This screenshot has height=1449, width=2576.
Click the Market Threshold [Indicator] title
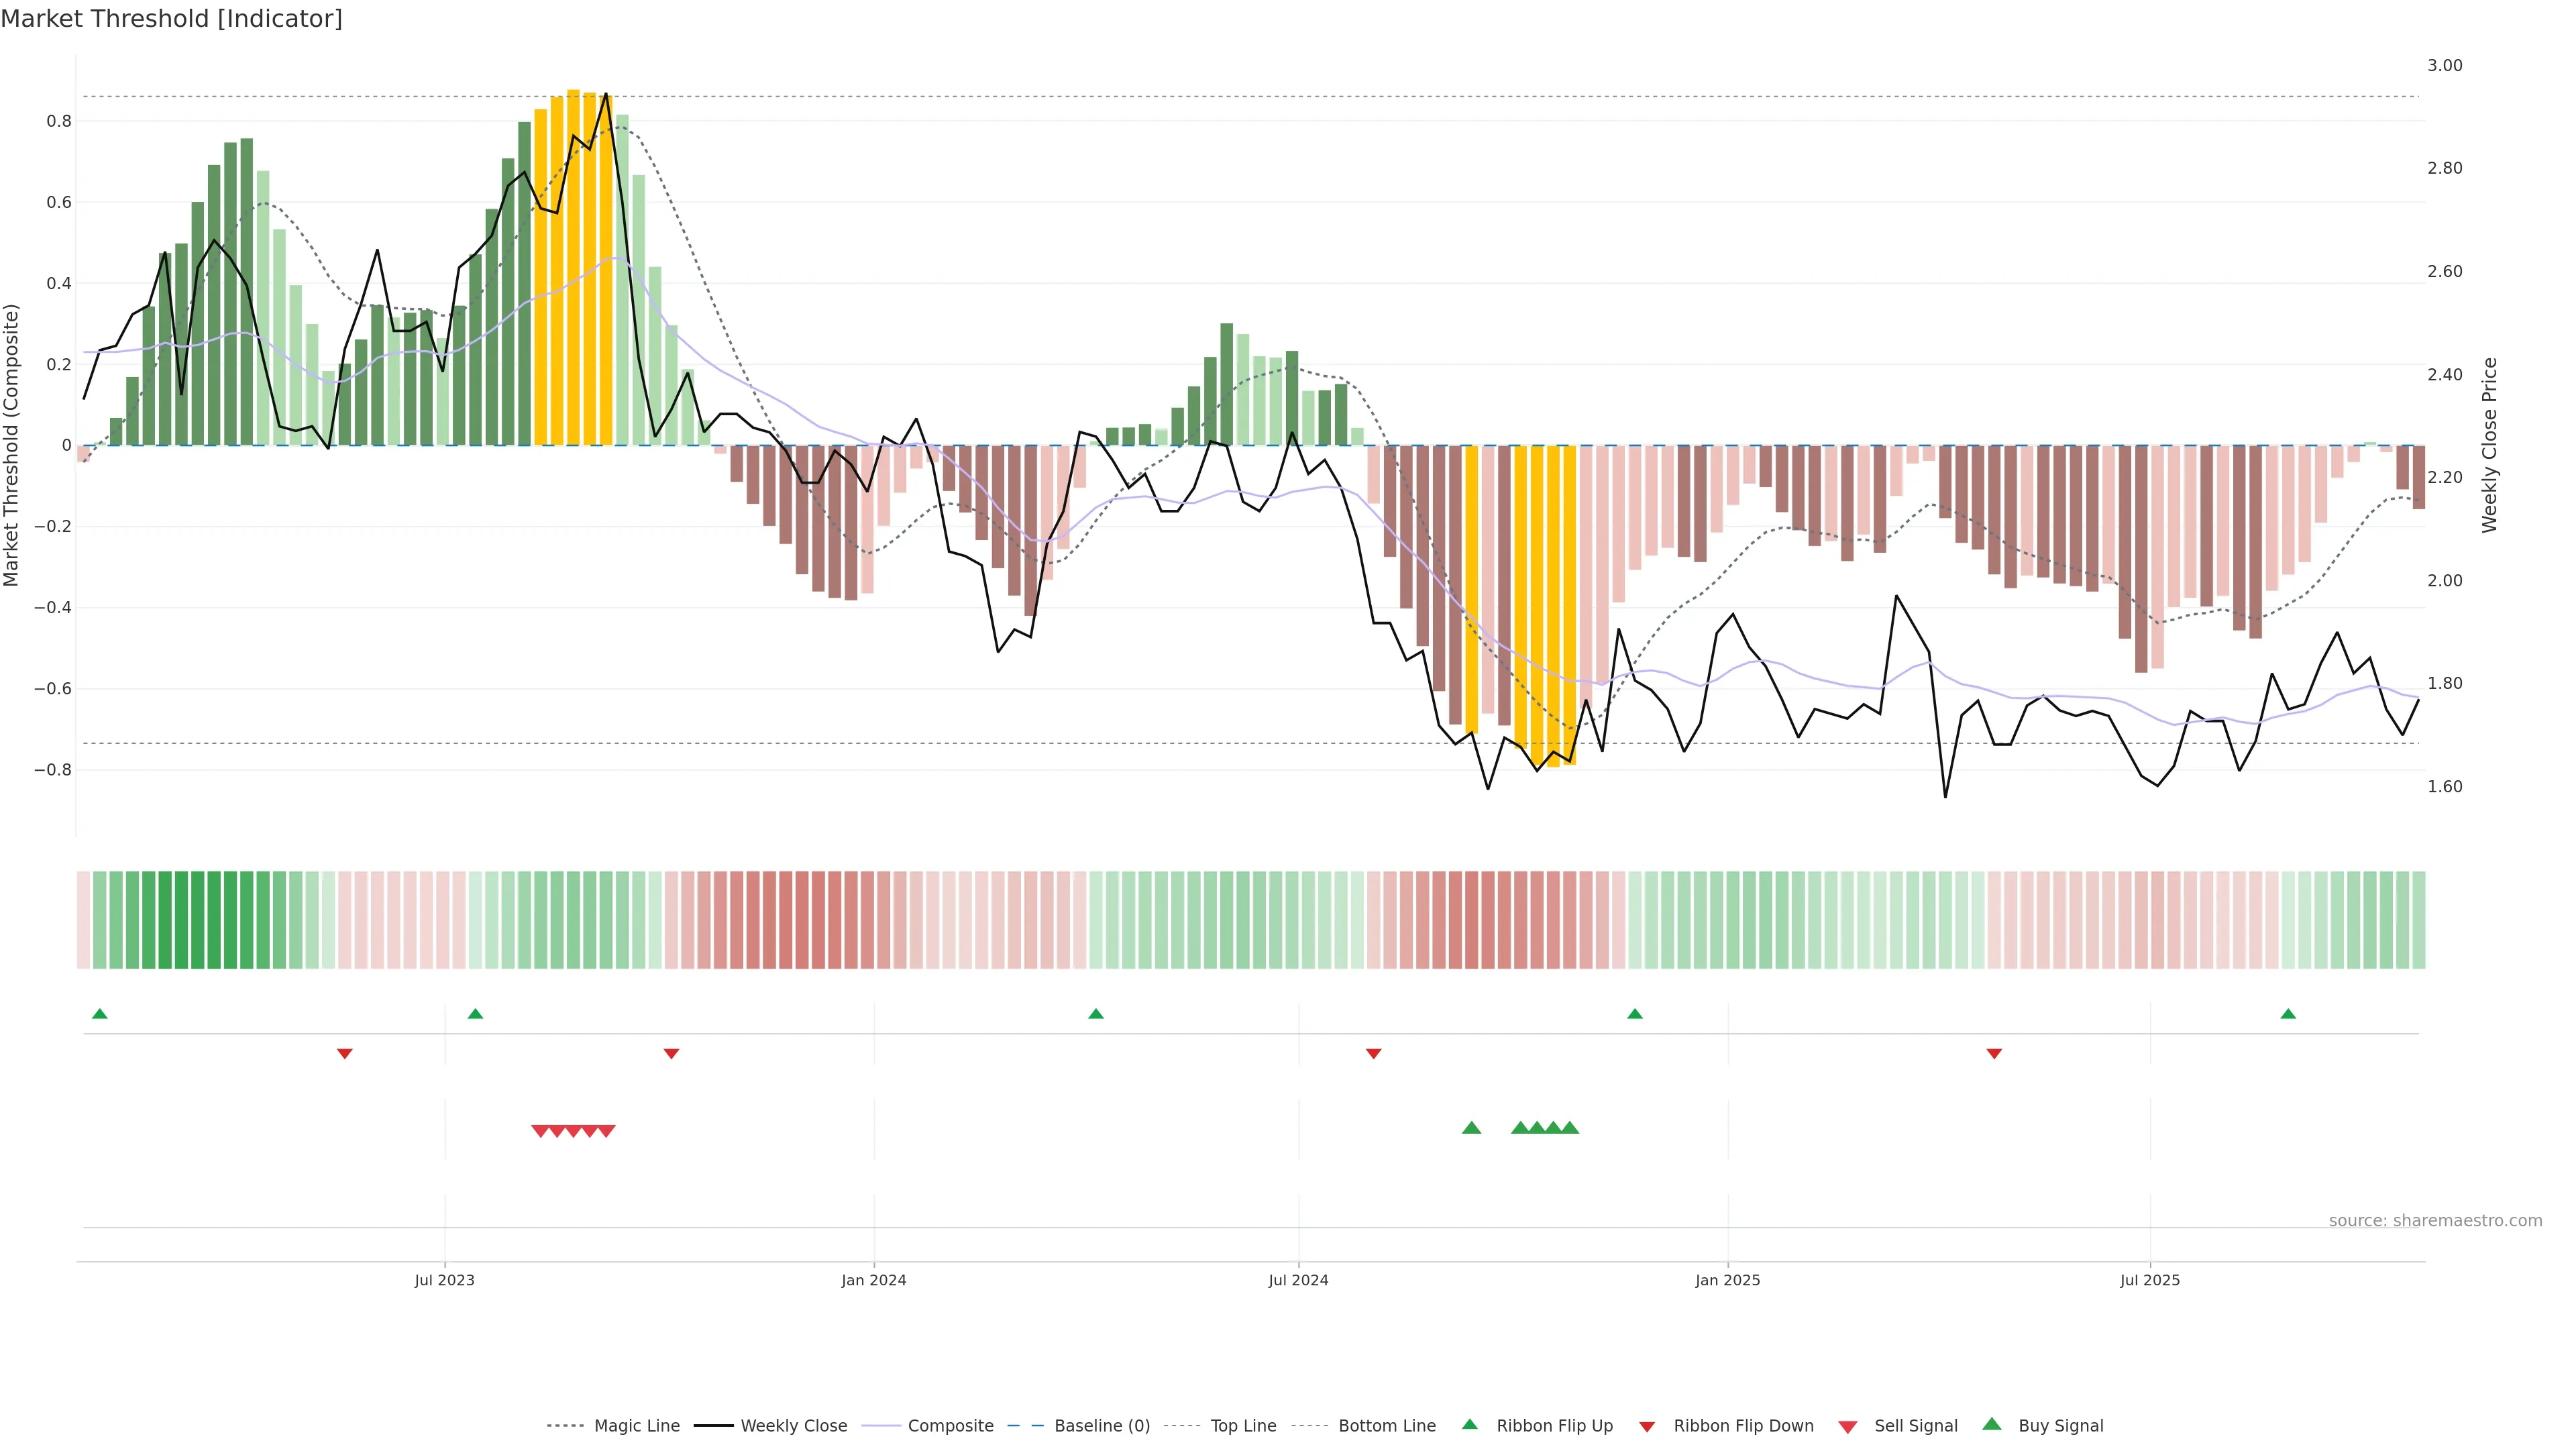(171, 19)
